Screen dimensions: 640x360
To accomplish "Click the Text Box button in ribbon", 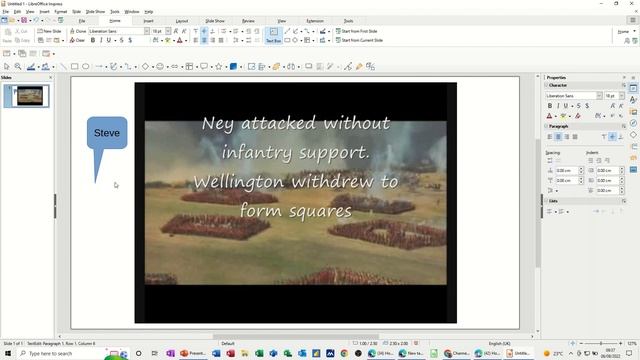I will pos(273,36).
